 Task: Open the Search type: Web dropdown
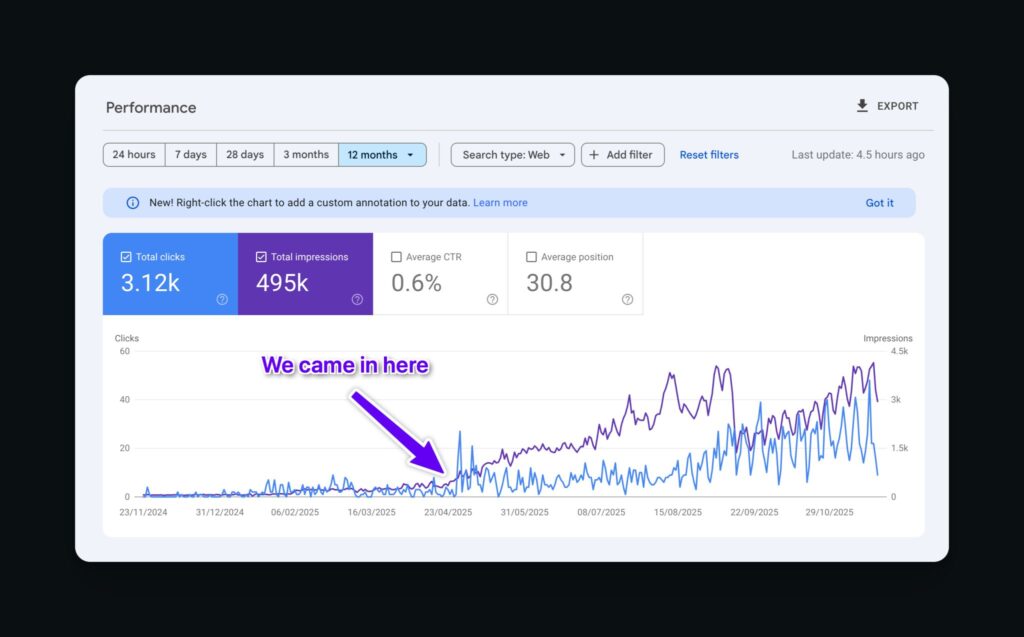pyautogui.click(x=512, y=155)
